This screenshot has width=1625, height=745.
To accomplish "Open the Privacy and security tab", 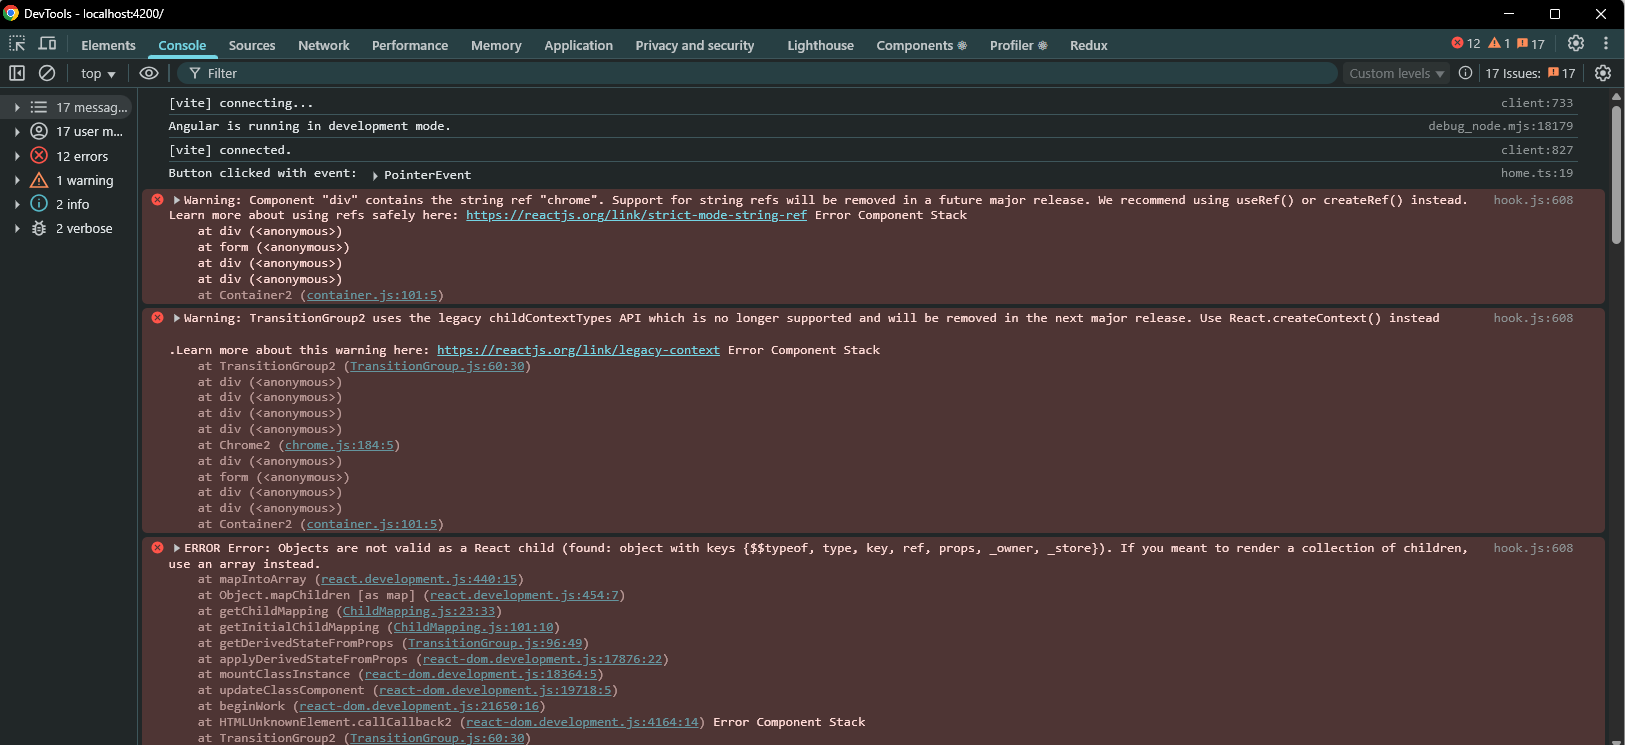I will (695, 45).
